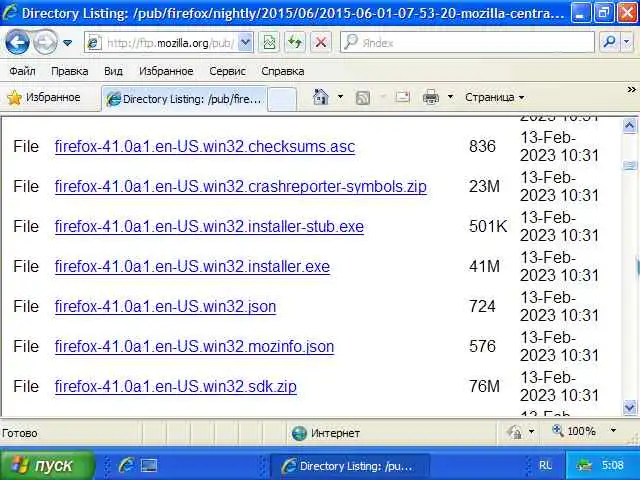
Task: Click the RU language indicator
Action: [545, 465]
